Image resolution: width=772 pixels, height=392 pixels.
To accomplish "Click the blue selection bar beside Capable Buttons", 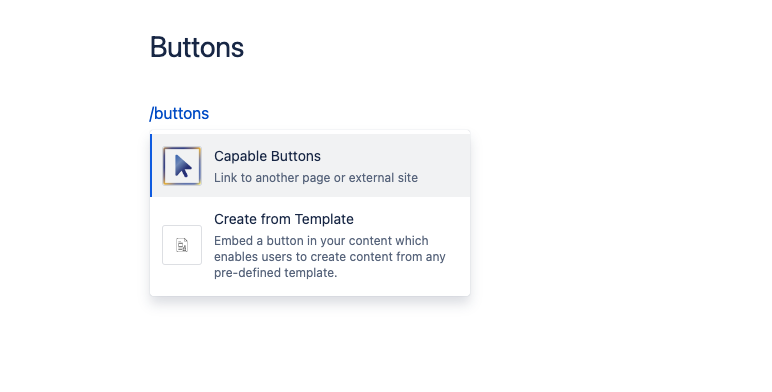I will (151, 165).
